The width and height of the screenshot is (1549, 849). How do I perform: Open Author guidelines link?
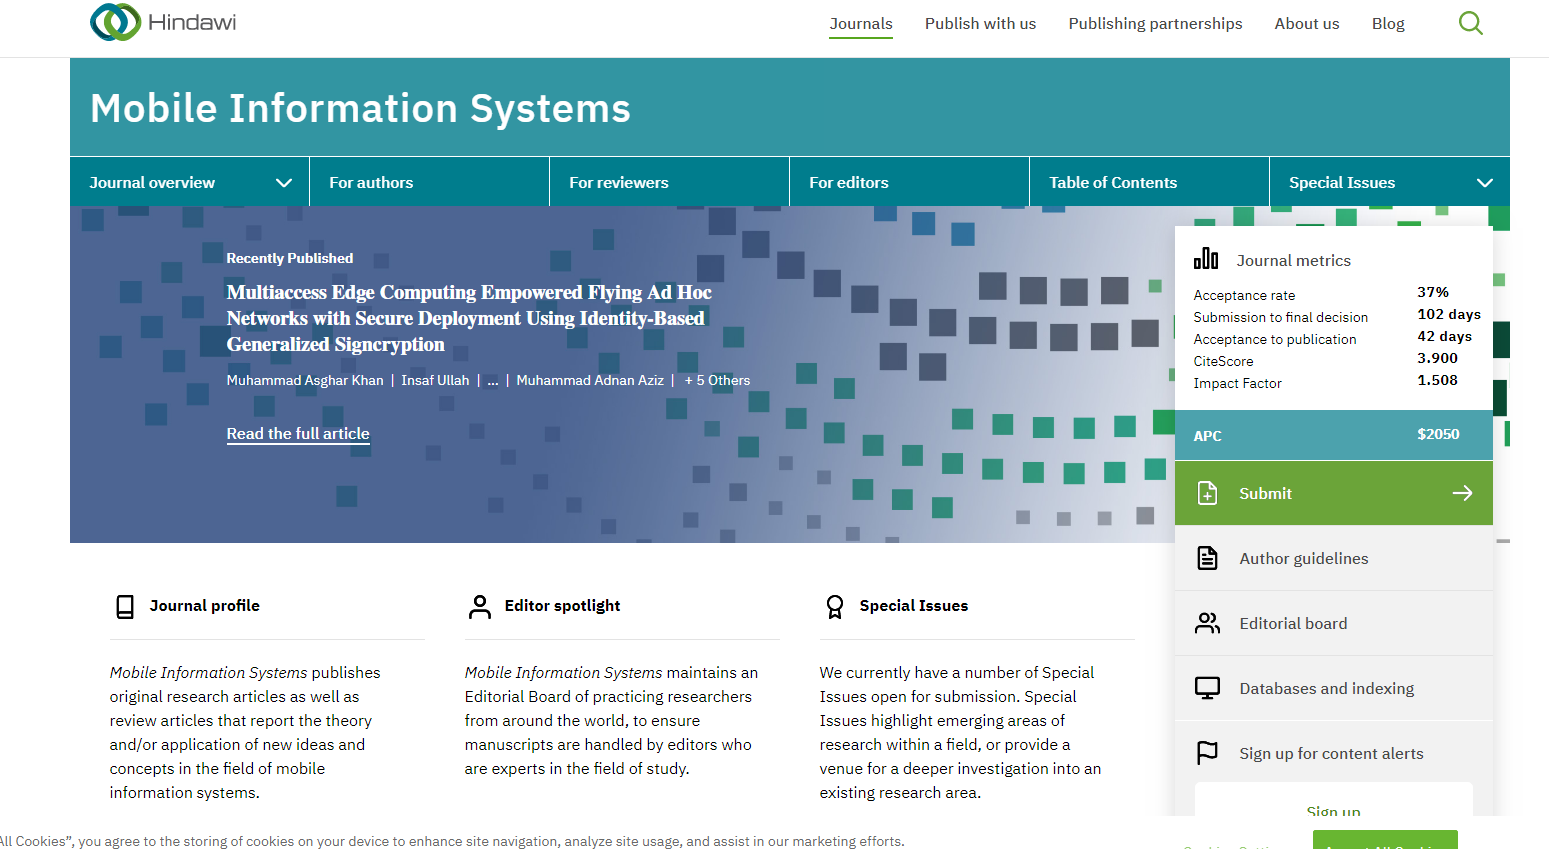(1304, 558)
